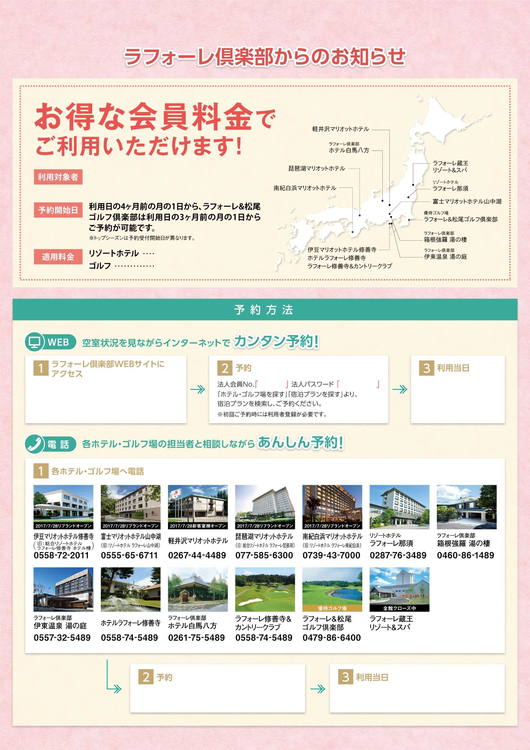530x750 pixels.
Task: Click phone number 0261-75-5489
Action: click(196, 638)
